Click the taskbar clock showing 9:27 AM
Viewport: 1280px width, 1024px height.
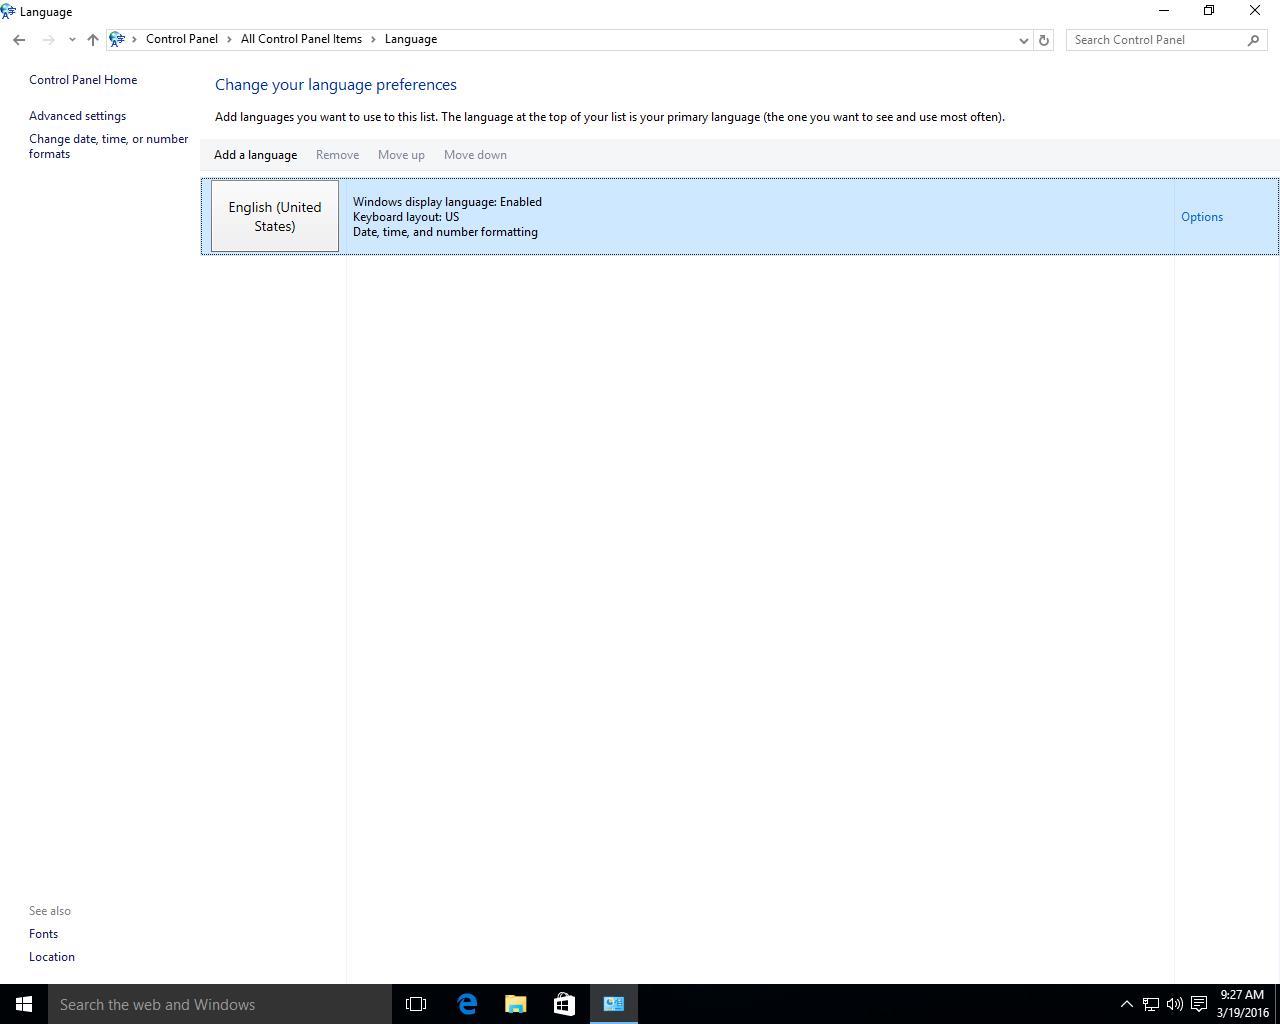(x=1243, y=1004)
